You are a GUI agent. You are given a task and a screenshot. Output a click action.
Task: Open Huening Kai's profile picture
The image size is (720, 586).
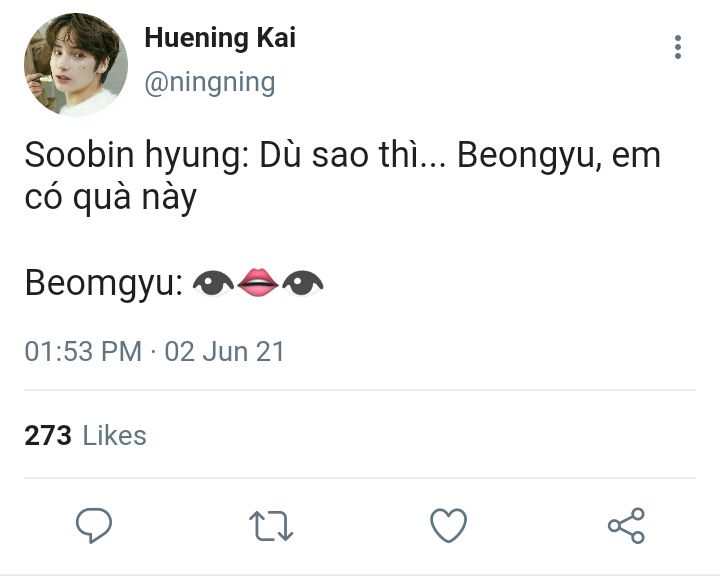tap(76, 64)
